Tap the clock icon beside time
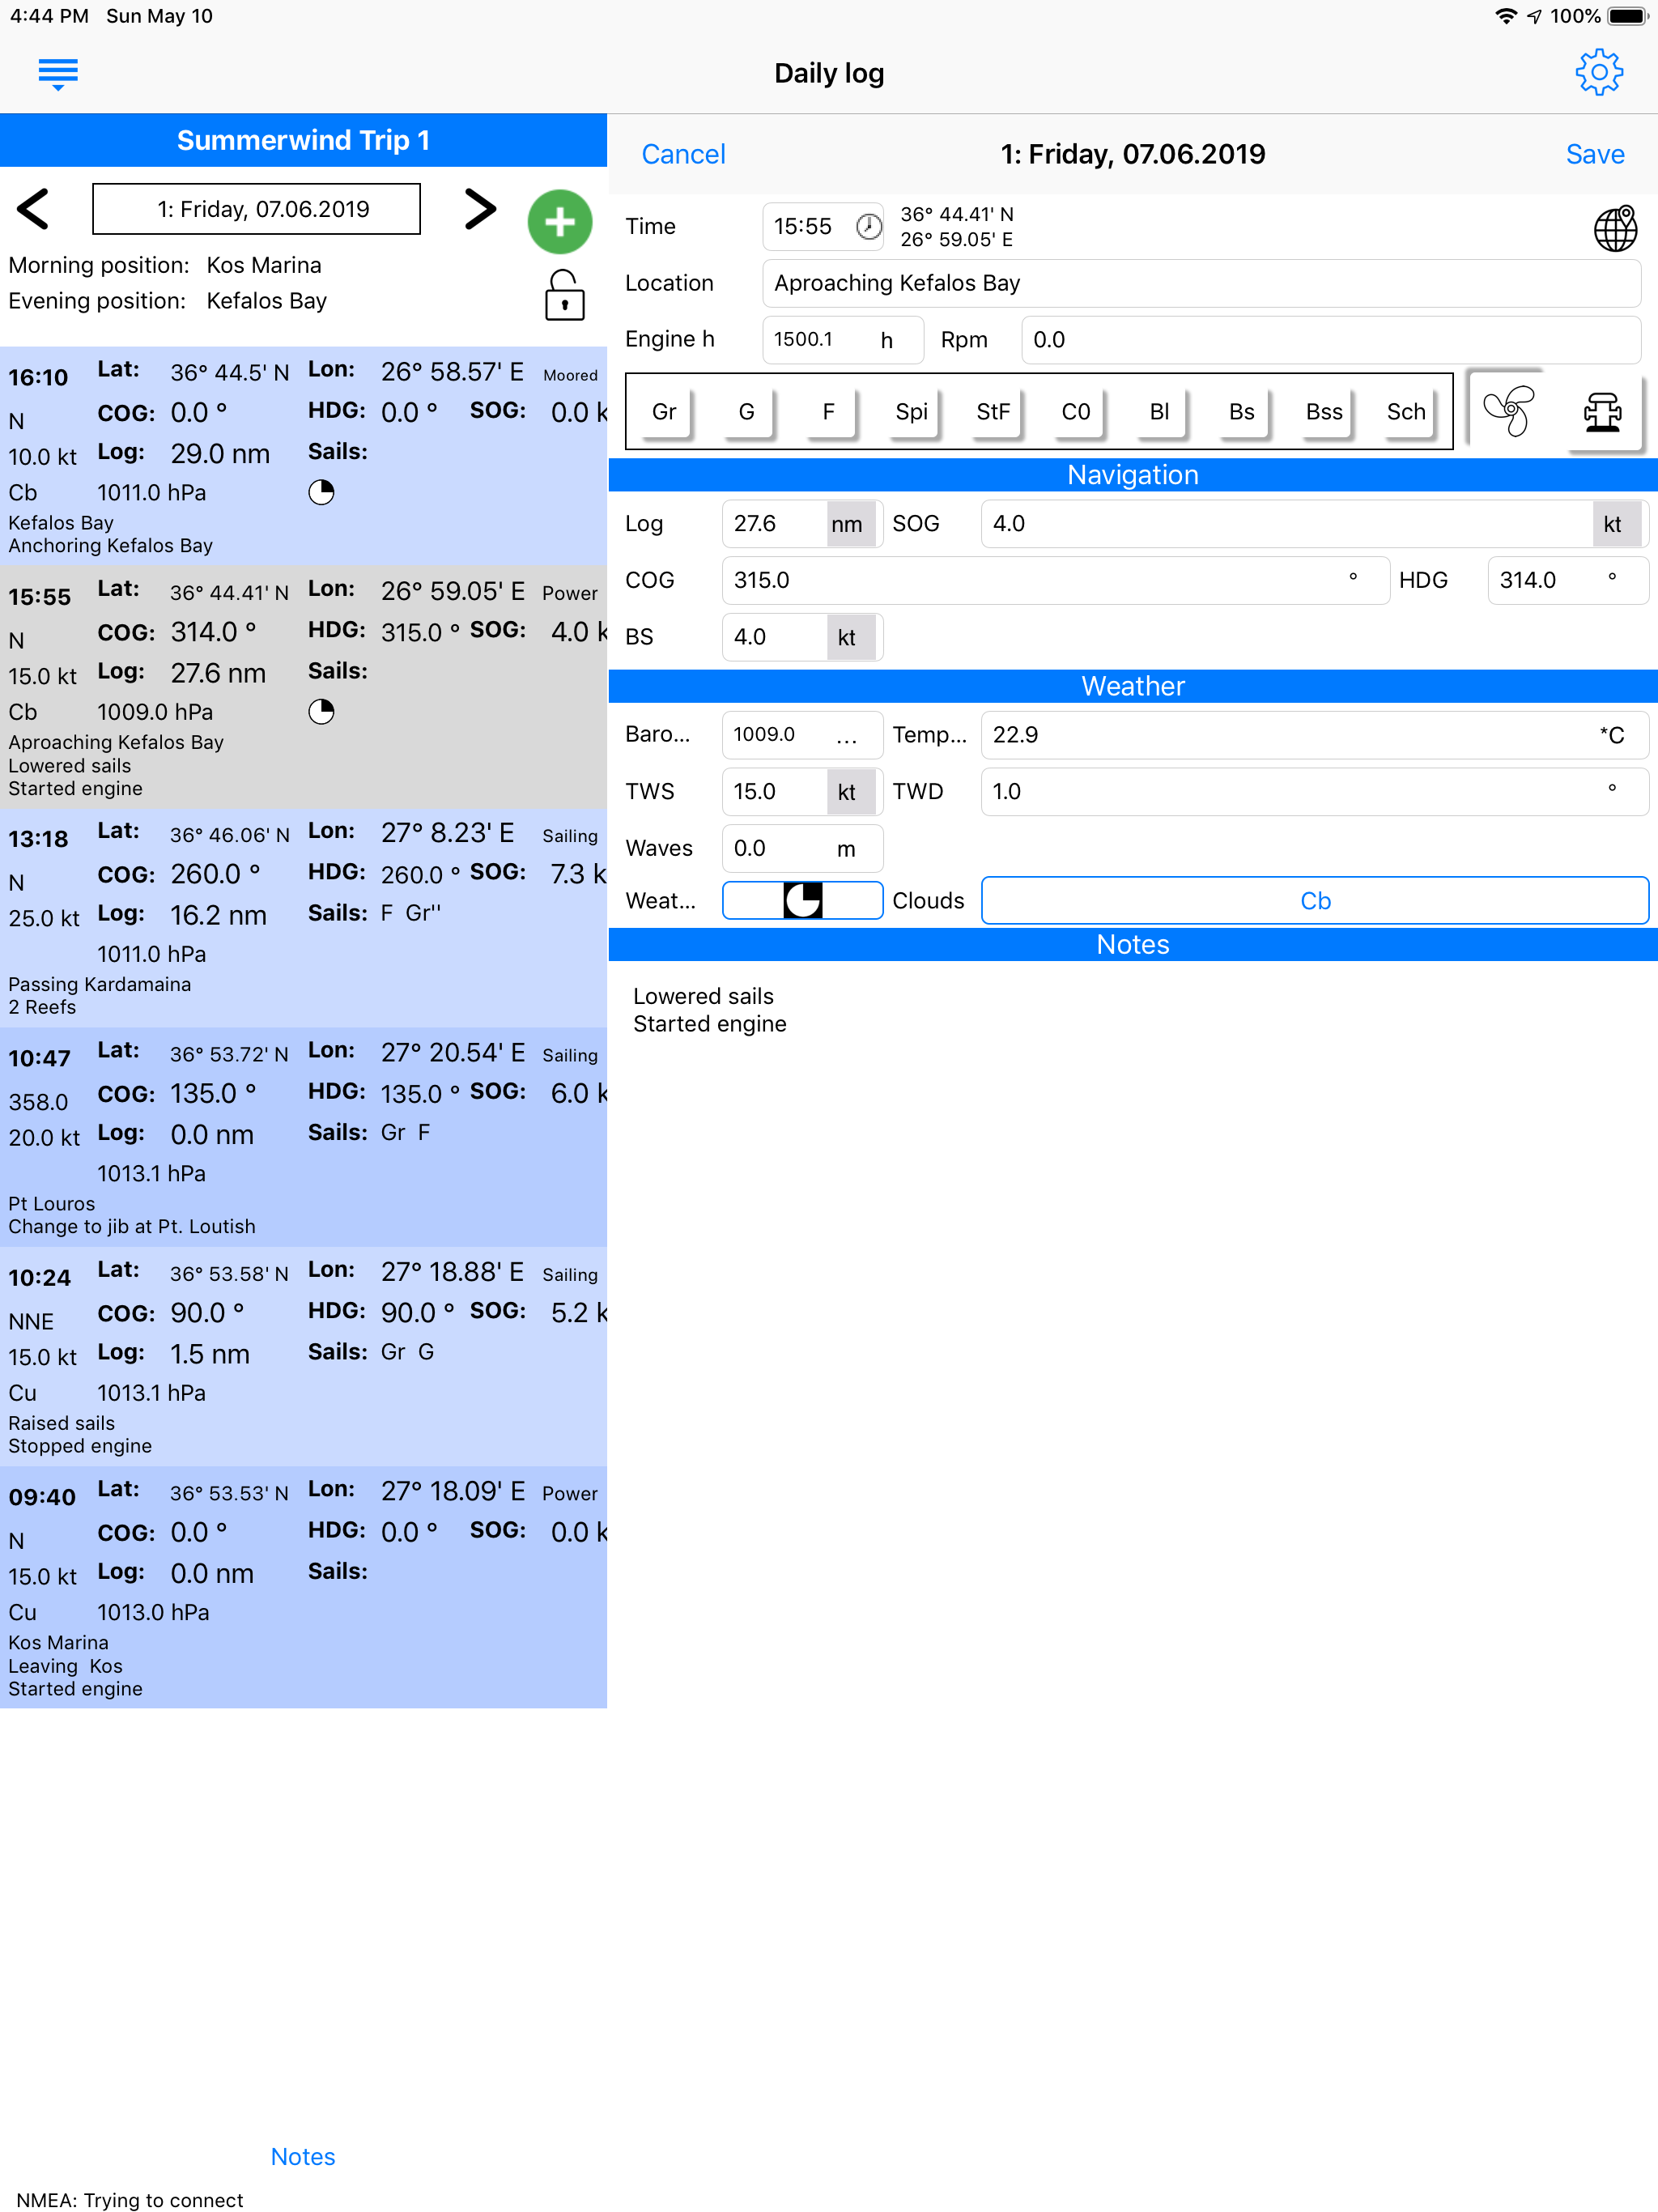Screen dimensions: 1658x2212 click(868, 227)
